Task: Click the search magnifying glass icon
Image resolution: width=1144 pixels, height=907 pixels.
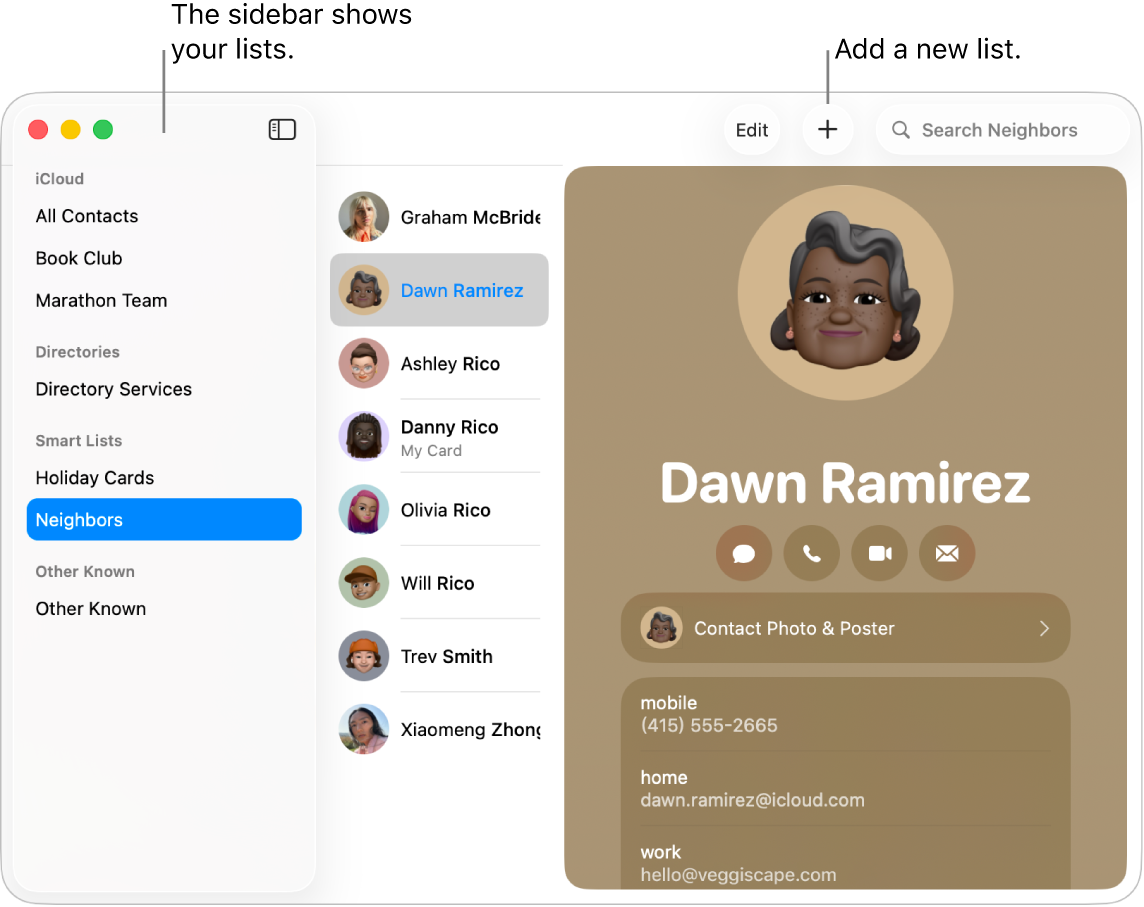Action: 899,129
